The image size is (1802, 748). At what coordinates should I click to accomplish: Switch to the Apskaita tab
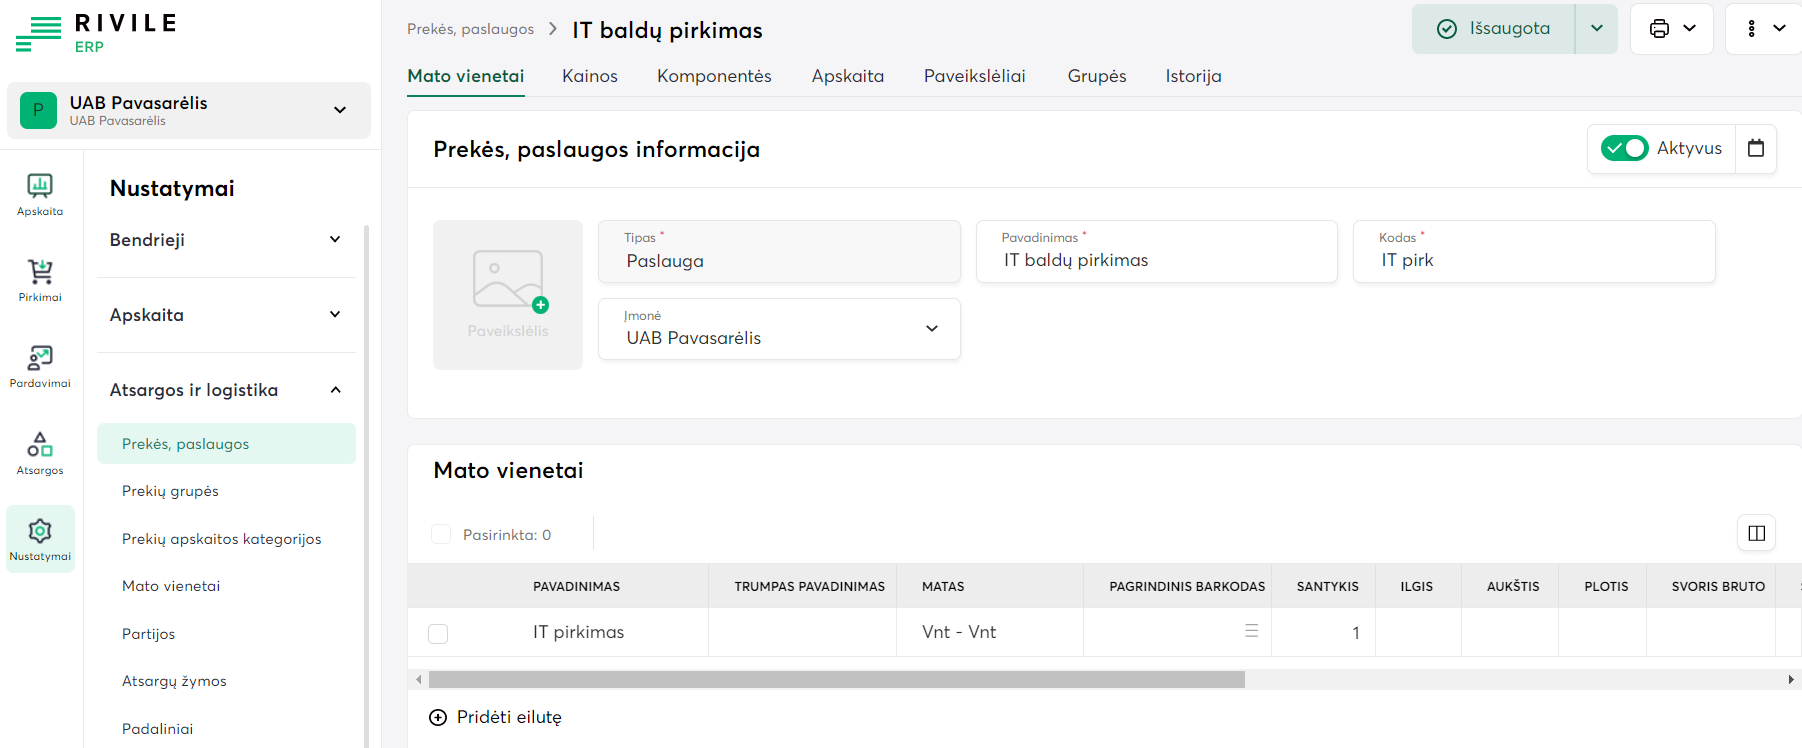[848, 76]
